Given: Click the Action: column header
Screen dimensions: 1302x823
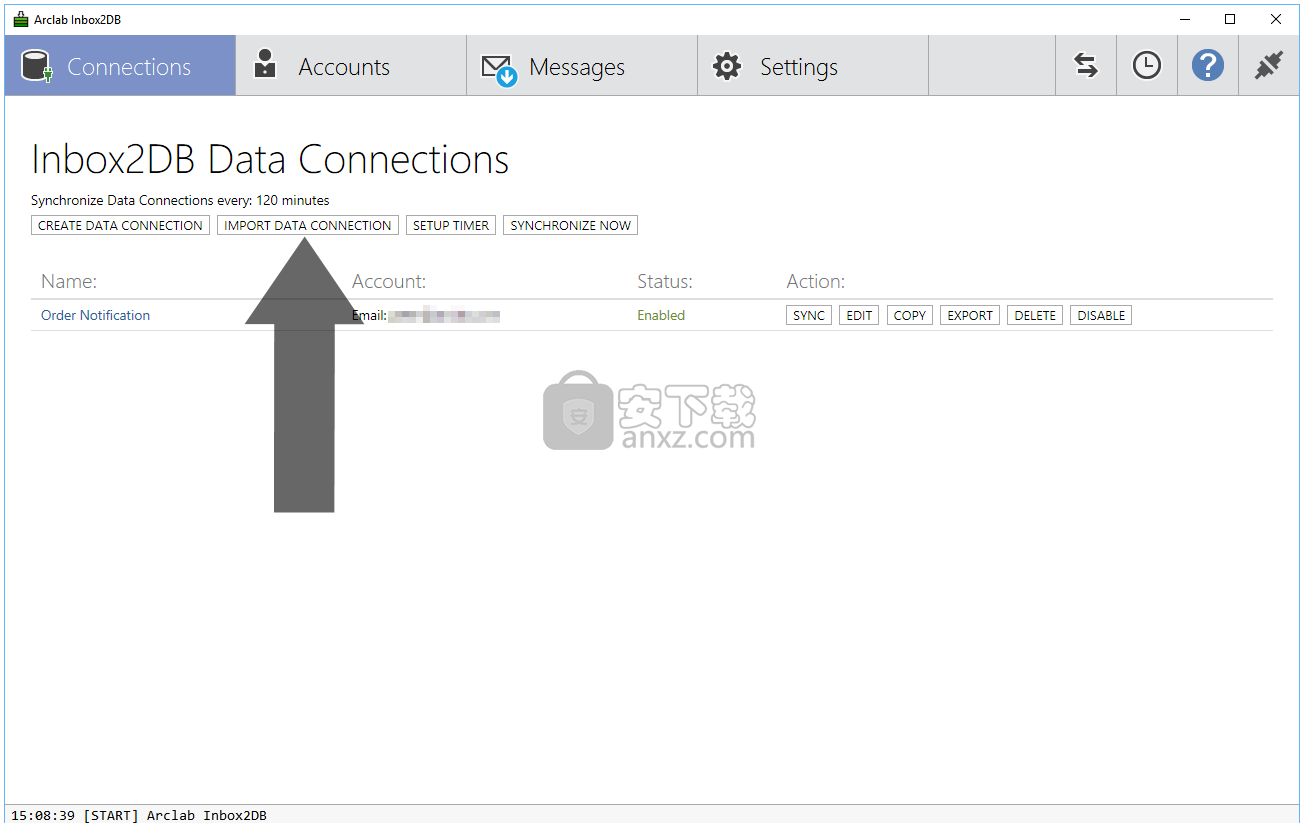Looking at the screenshot, I should pyautogui.click(x=816, y=282).
